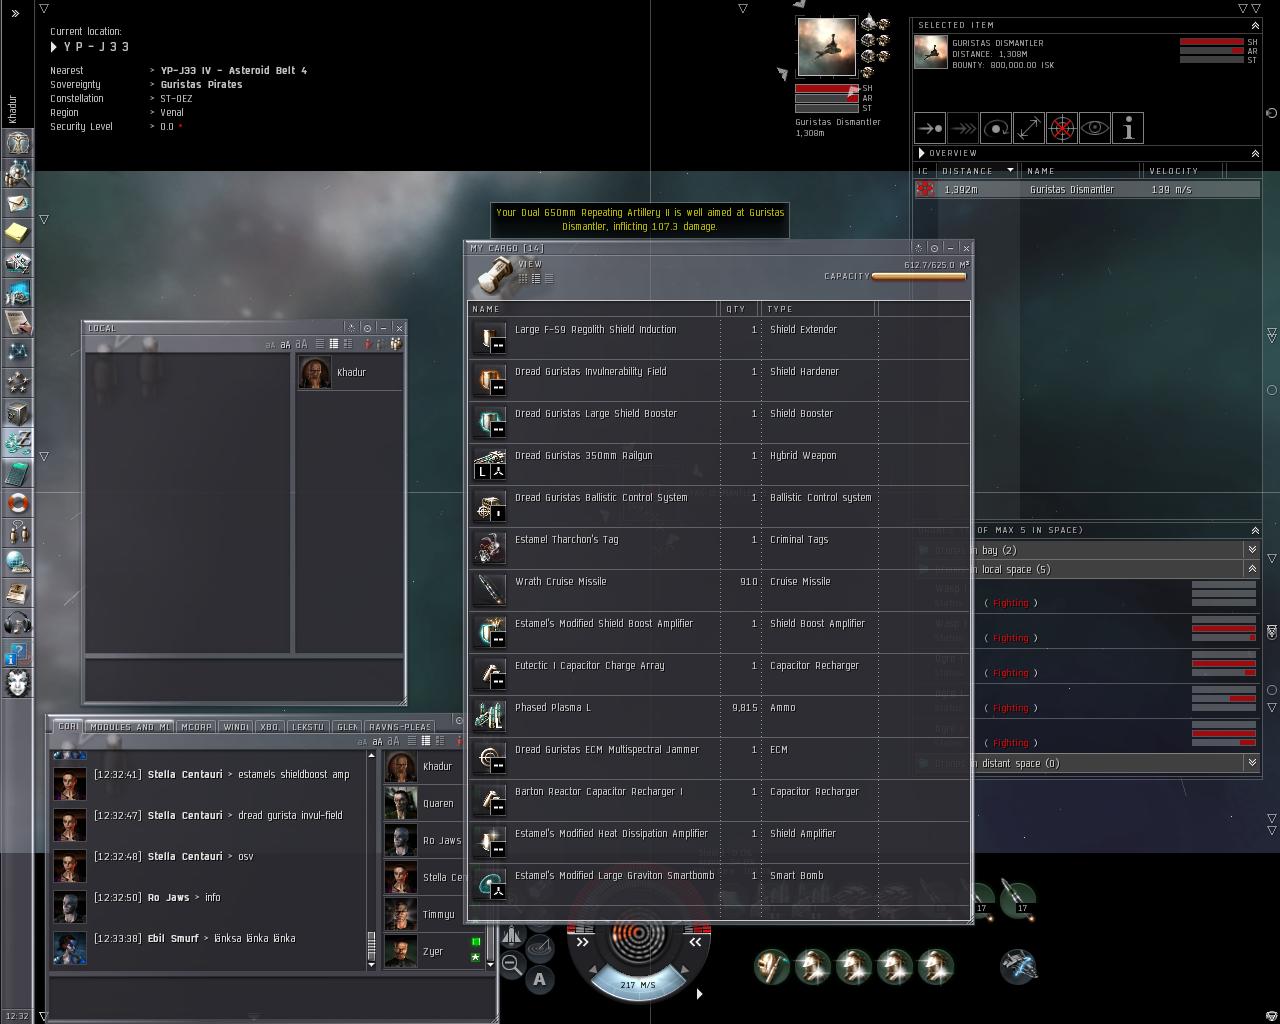Open the blue market icon in sidebar

(x=18, y=292)
